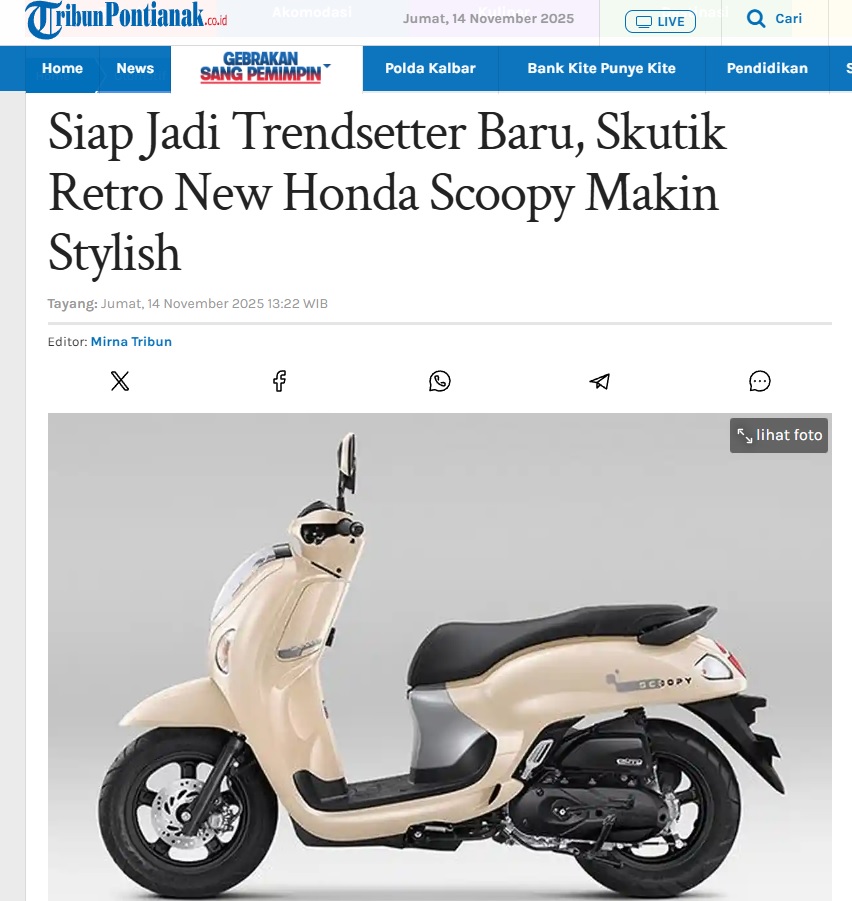Open the Honda Scoopy article photo
This screenshot has height=901, width=852.
coord(440,657)
